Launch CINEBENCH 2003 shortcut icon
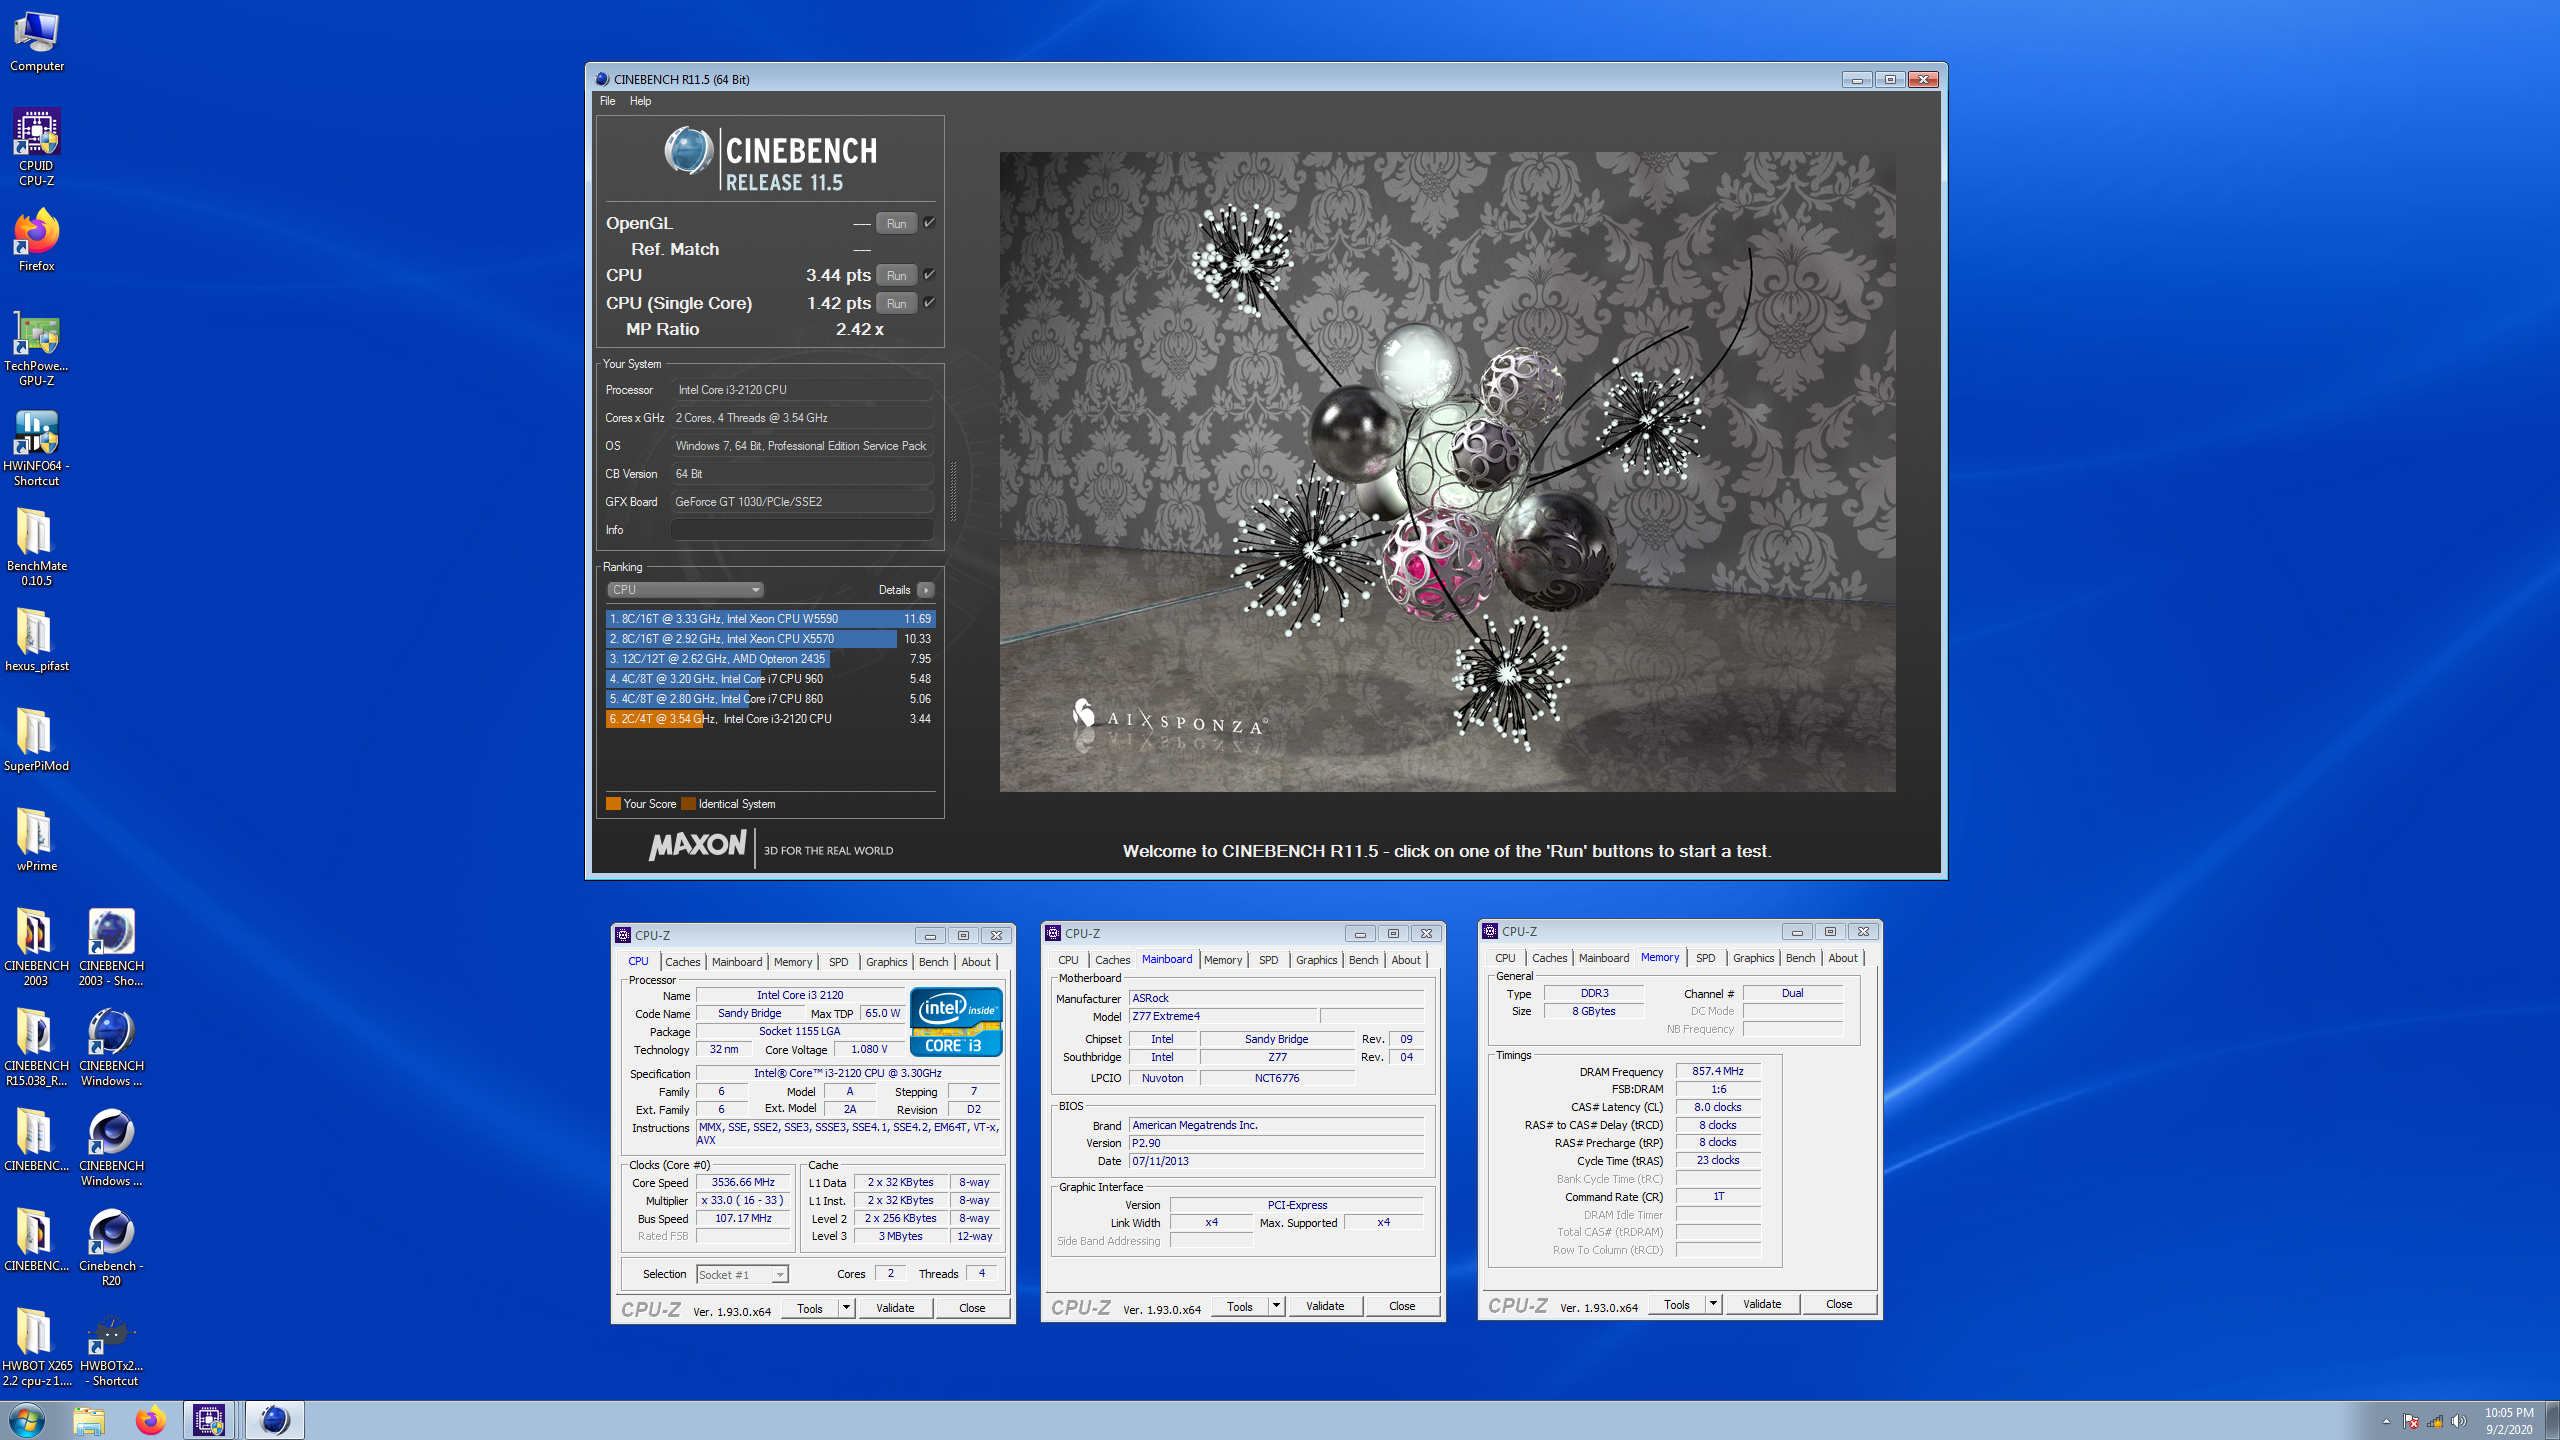 click(x=111, y=947)
